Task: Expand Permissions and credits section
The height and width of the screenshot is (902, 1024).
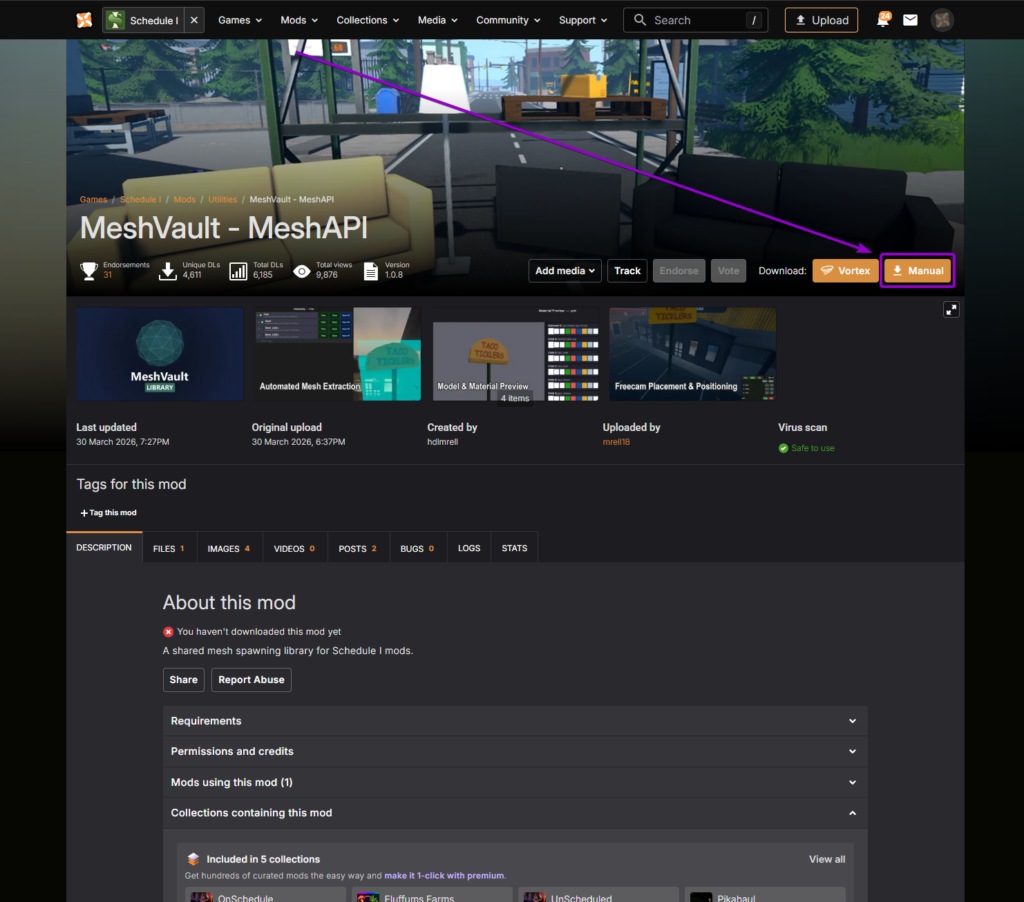Action: coord(515,751)
